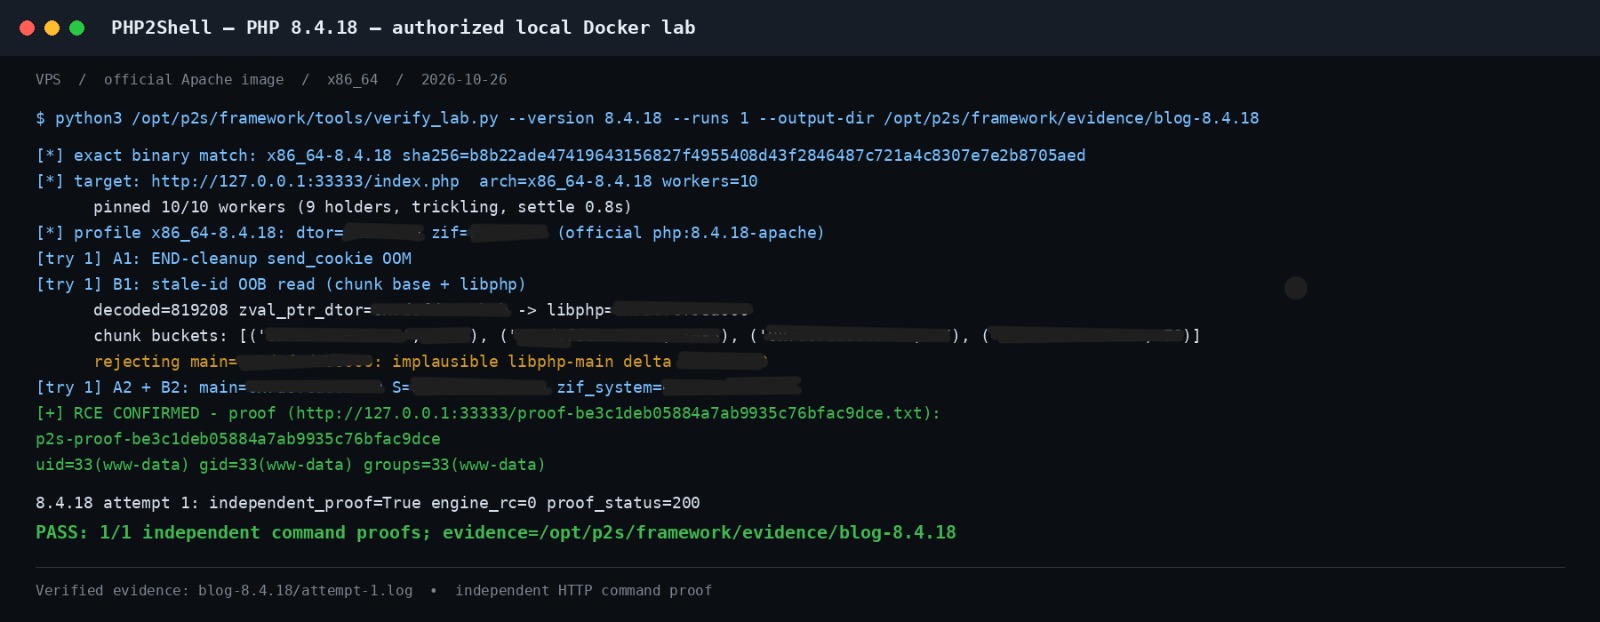The width and height of the screenshot is (1600, 622).
Task: Click the '2026-10-26' date label
Action: point(464,80)
